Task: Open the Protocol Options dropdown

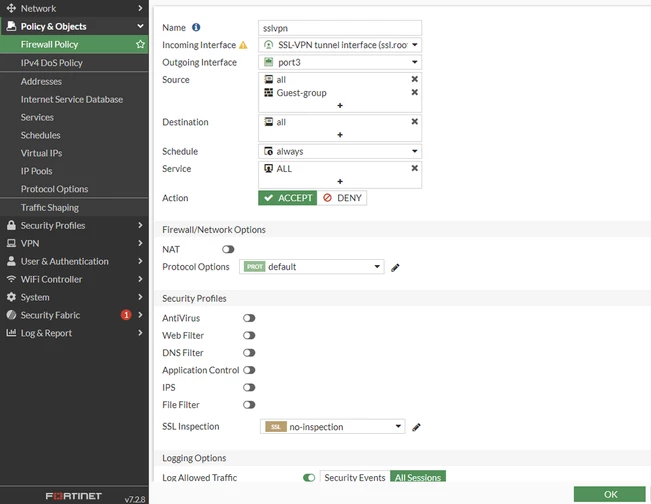Action: [312, 267]
